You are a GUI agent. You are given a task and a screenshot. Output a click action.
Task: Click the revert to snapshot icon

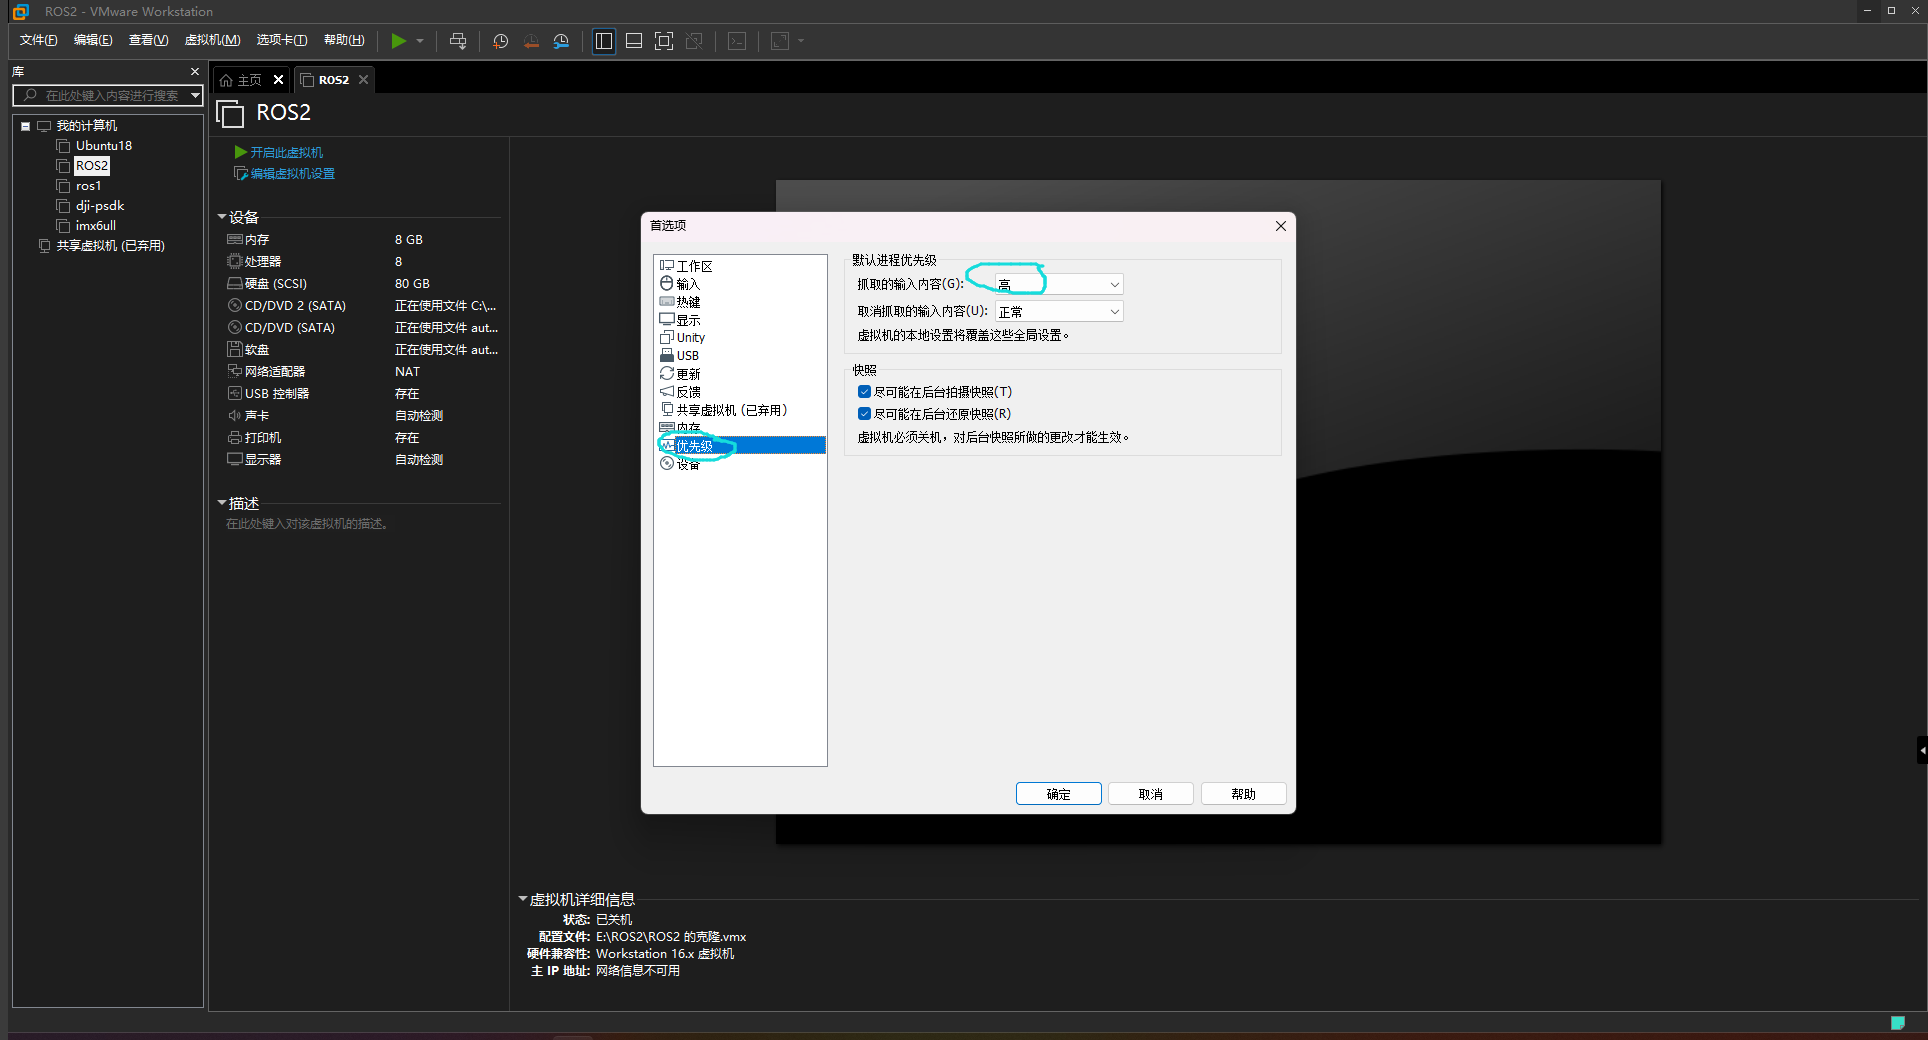click(531, 41)
